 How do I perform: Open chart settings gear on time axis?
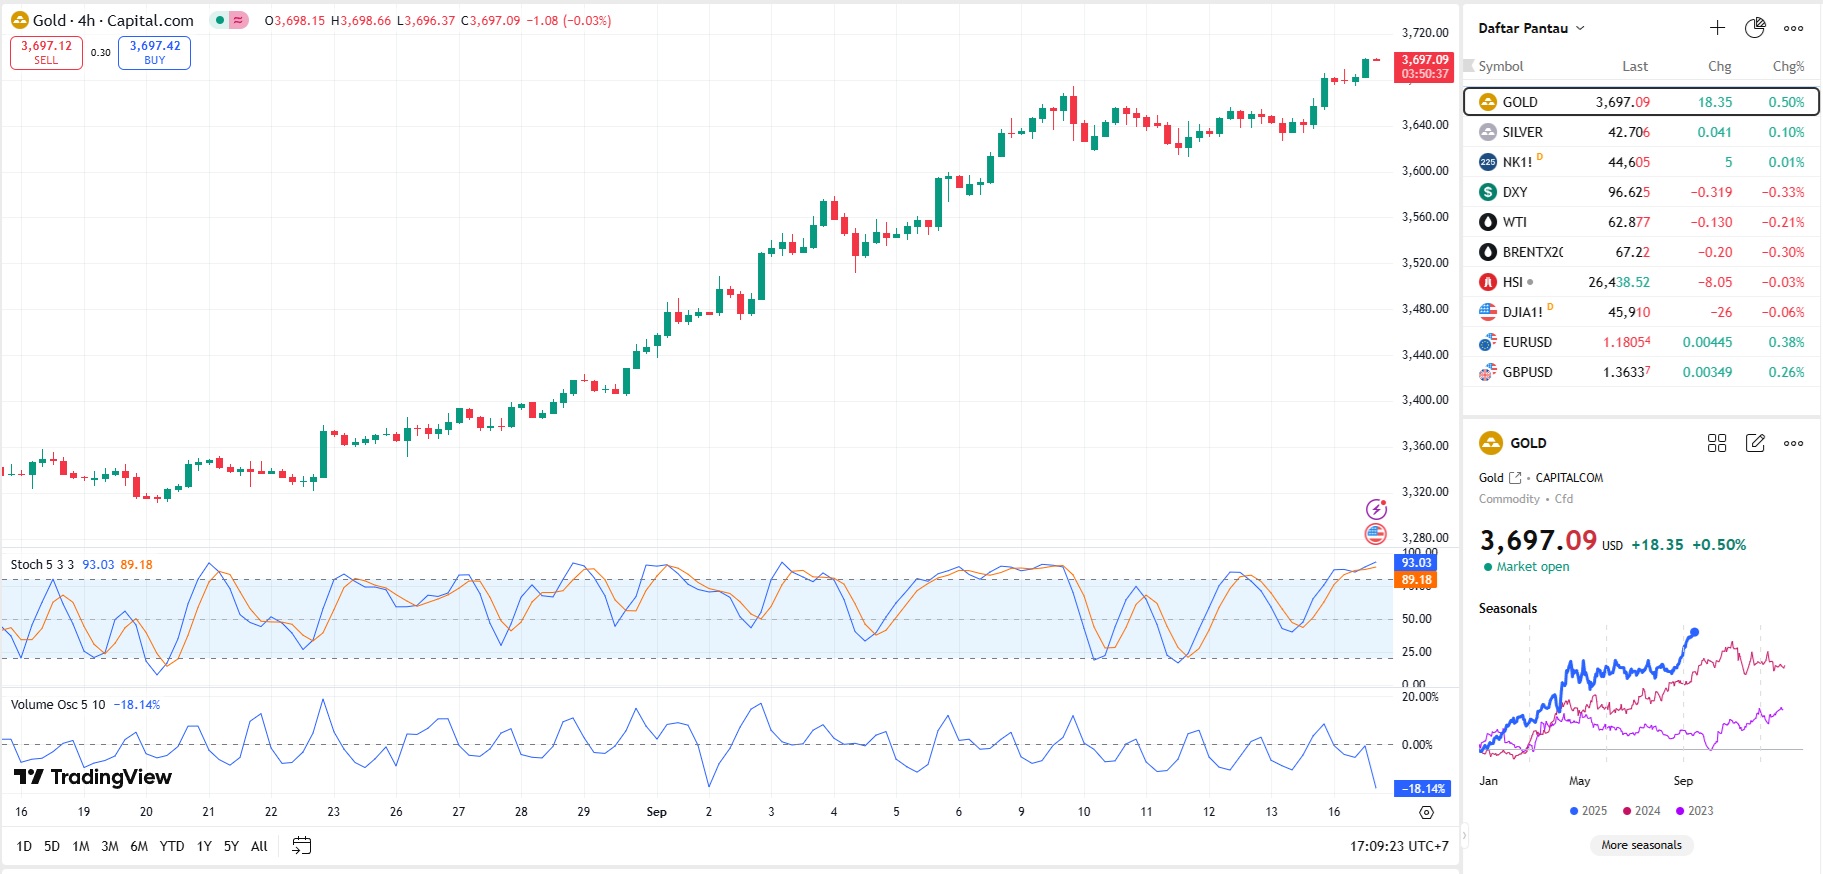tap(1426, 812)
